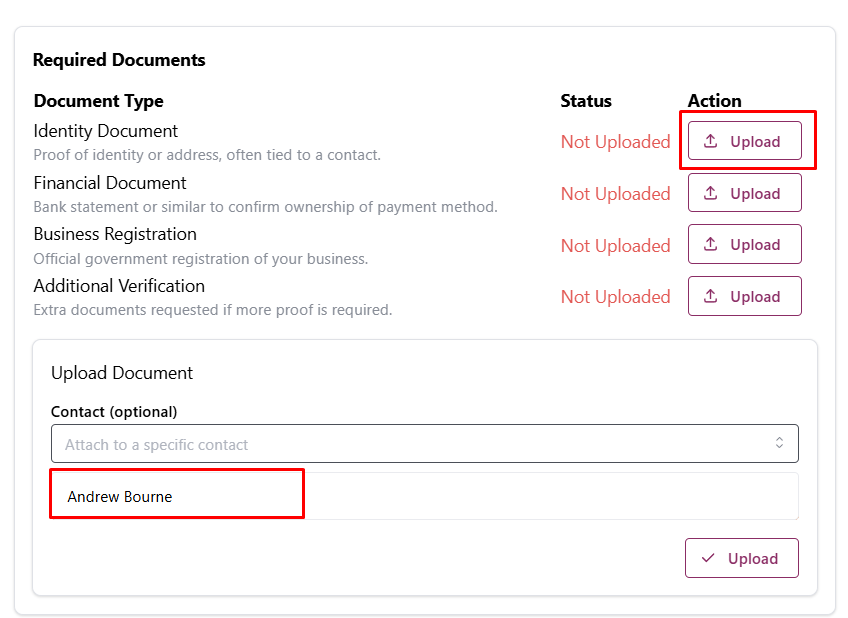Click the Additional Verification row title
This screenshot has height=618, width=848.
[119, 286]
